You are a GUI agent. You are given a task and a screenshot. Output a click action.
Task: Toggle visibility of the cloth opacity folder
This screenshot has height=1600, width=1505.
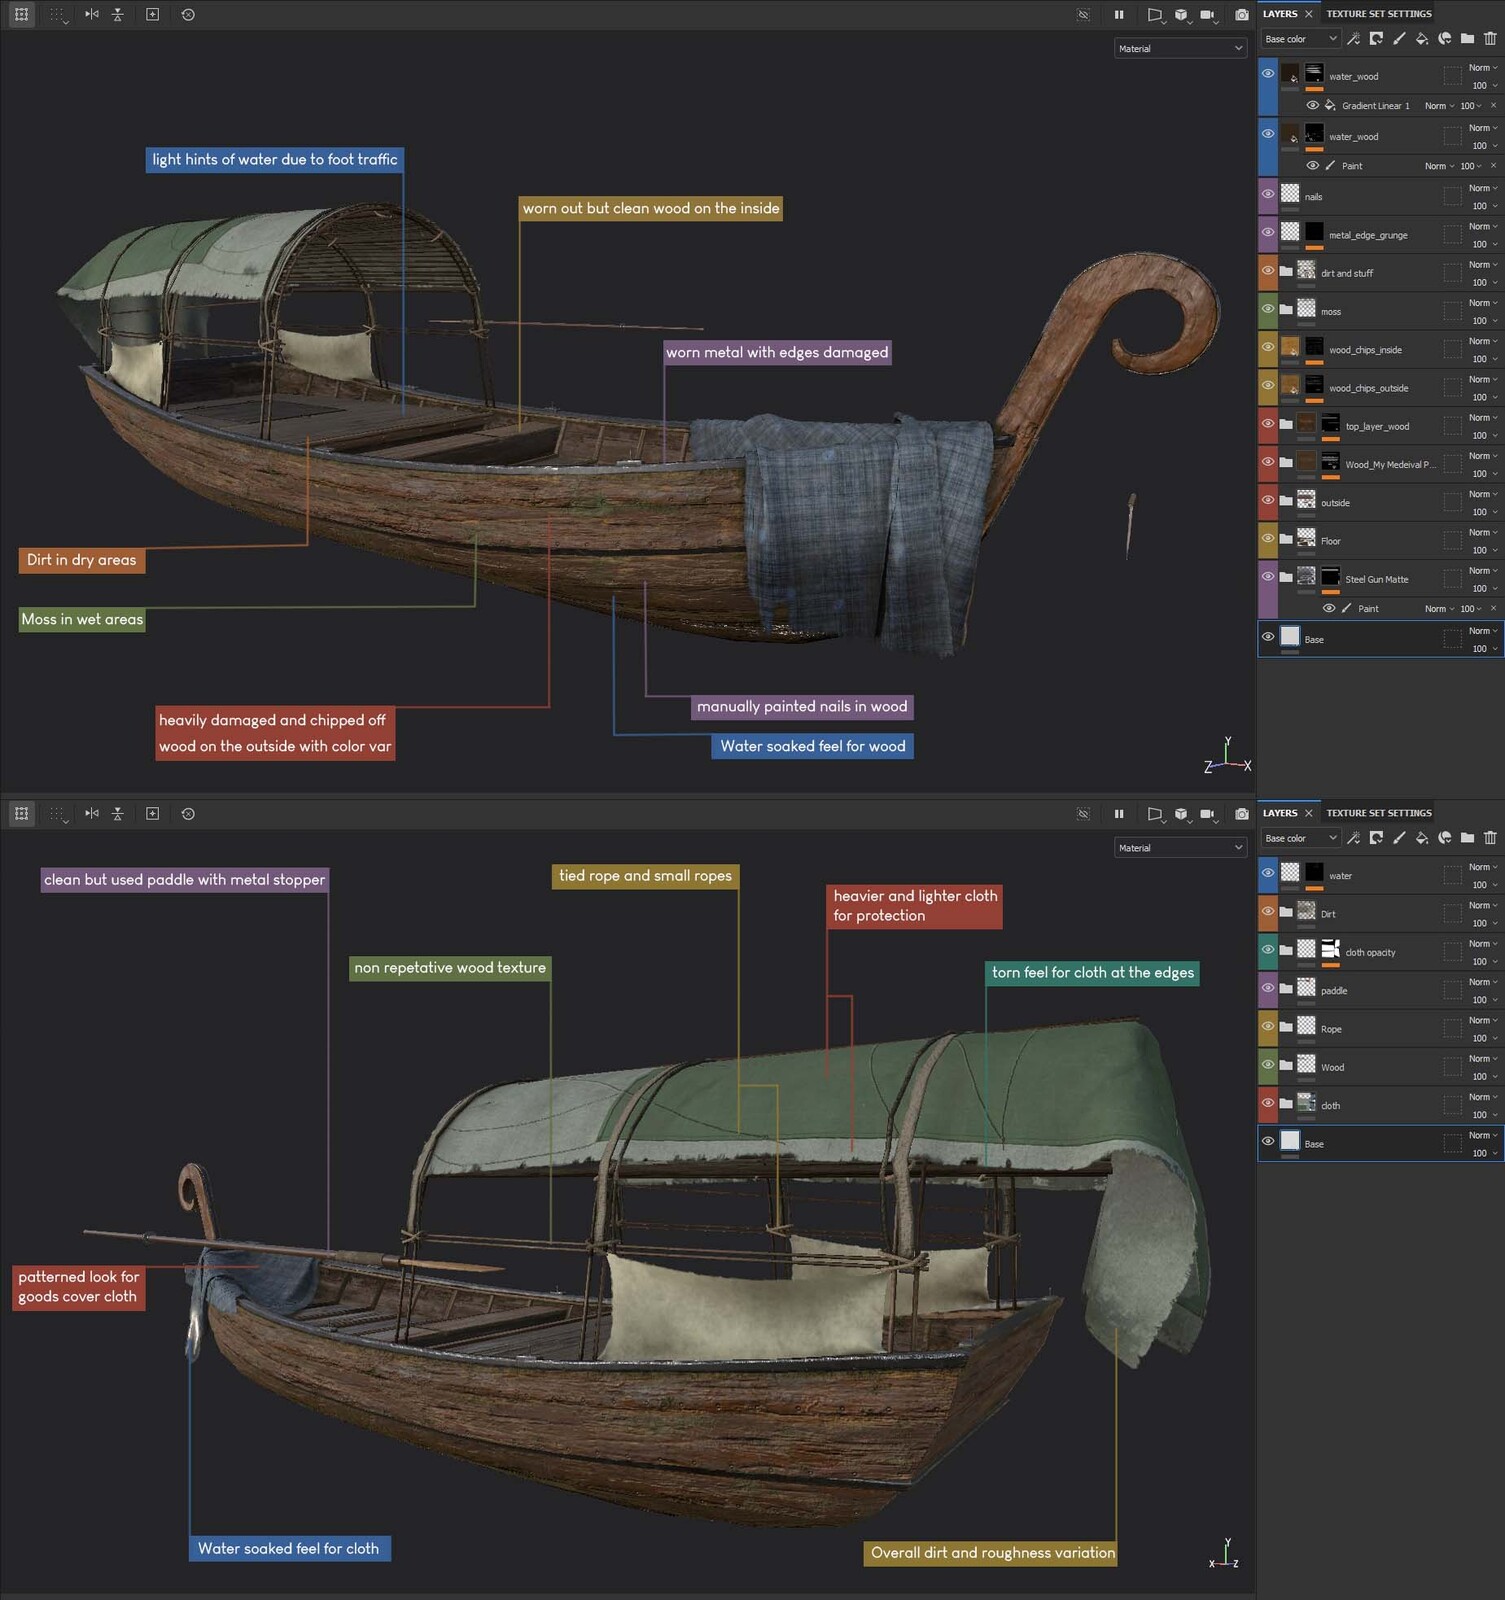point(1268,950)
